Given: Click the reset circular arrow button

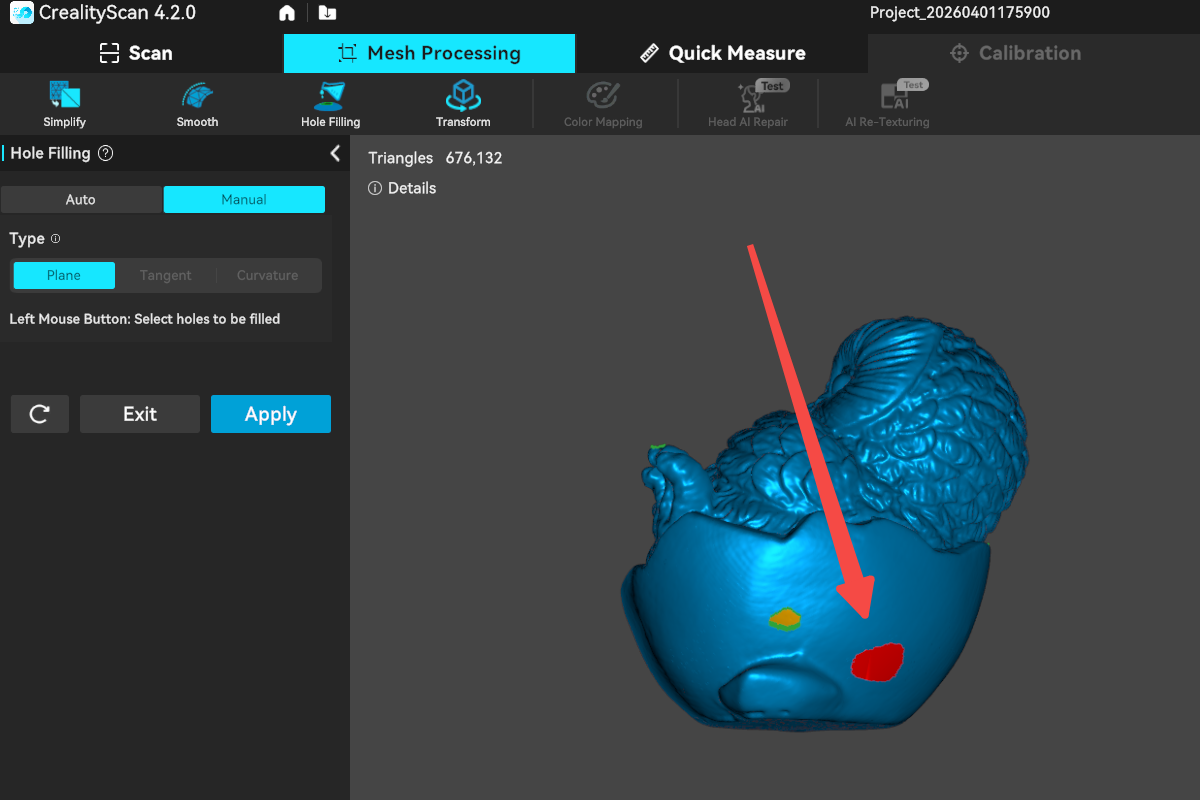Looking at the screenshot, I should tap(40, 414).
